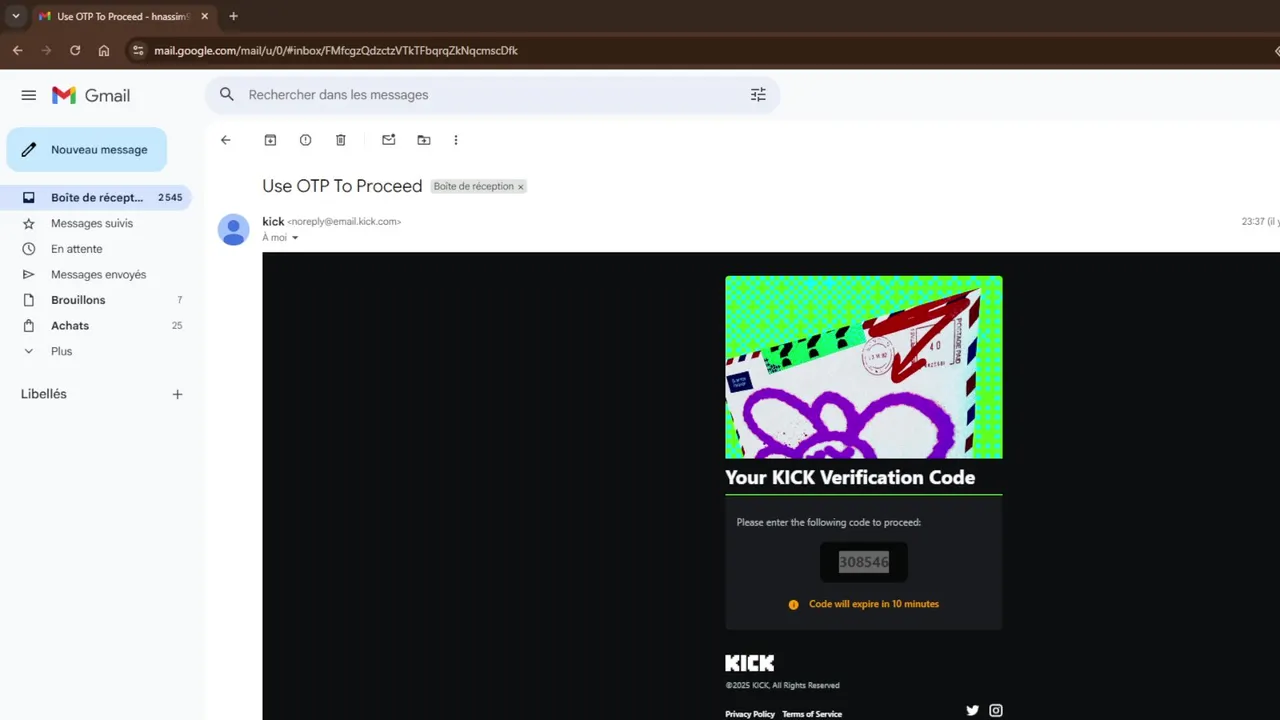The height and width of the screenshot is (720, 1280).
Task: Open the Privacy Policy link
Action: pos(750,714)
